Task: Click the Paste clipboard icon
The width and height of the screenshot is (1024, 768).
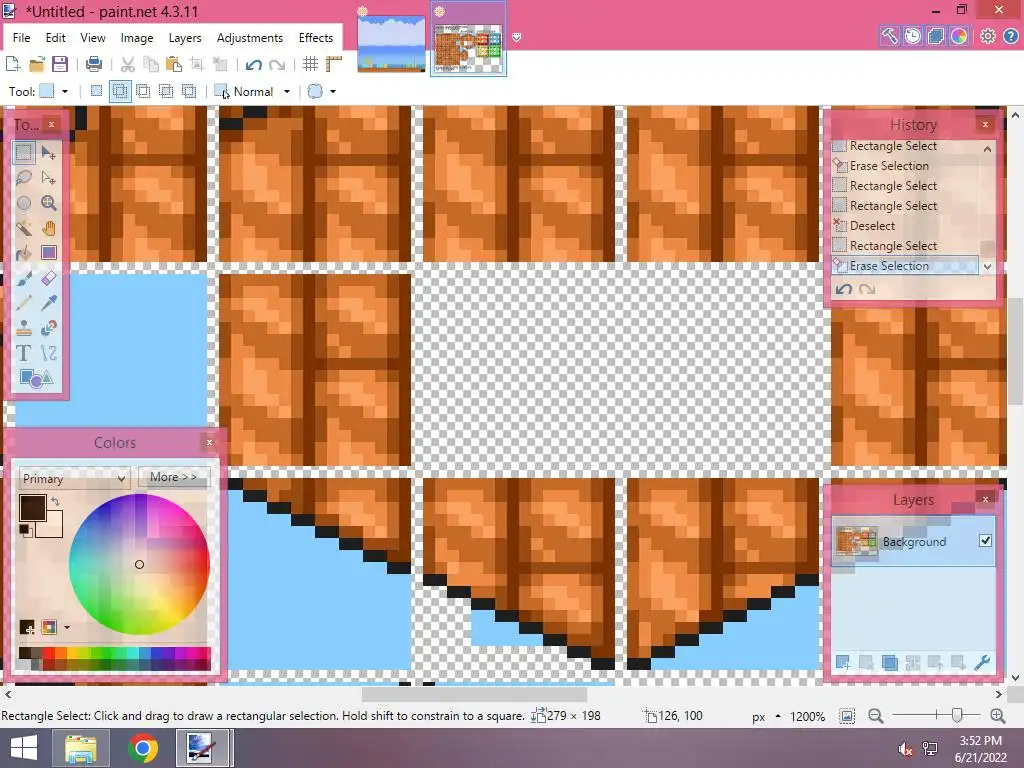Action: [x=174, y=64]
